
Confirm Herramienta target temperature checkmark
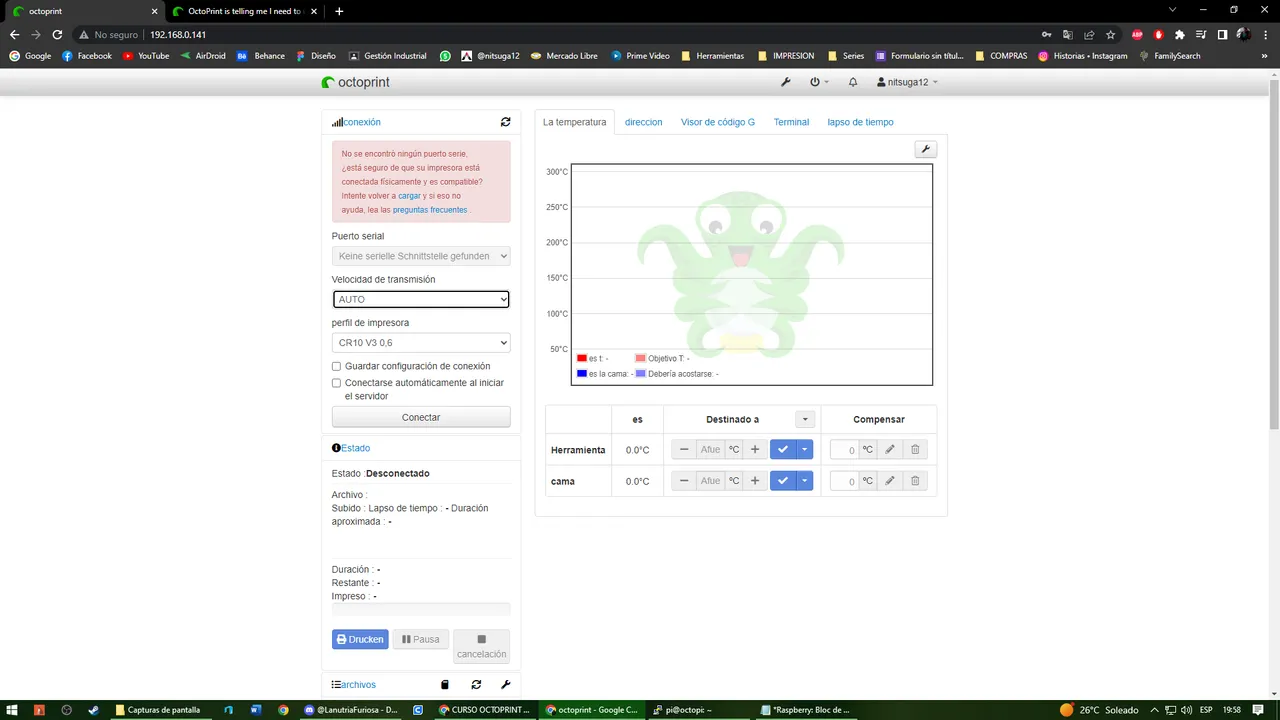click(783, 450)
